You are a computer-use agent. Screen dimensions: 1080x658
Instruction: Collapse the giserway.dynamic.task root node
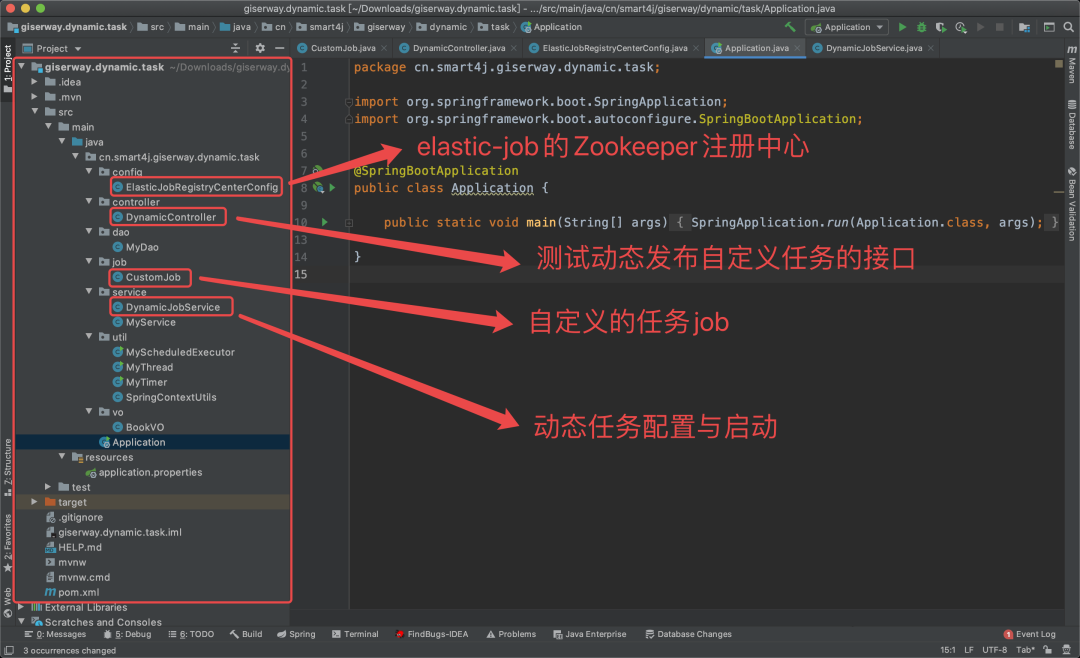pyautogui.click(x=22, y=67)
